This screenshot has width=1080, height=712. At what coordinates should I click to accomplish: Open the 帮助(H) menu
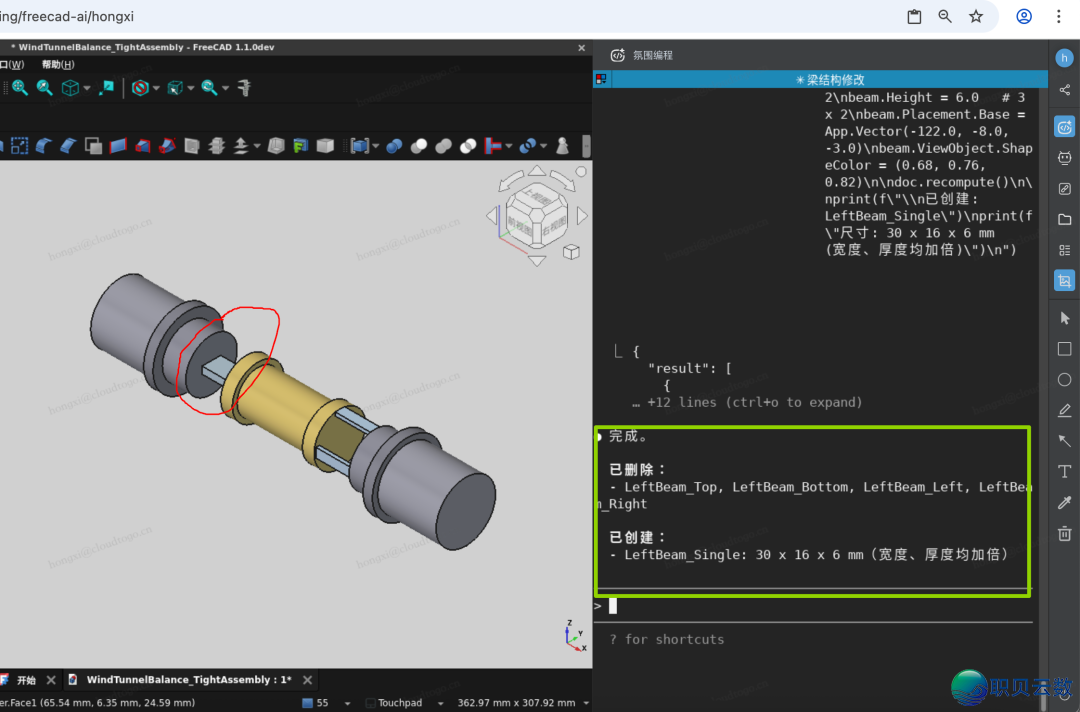point(58,65)
